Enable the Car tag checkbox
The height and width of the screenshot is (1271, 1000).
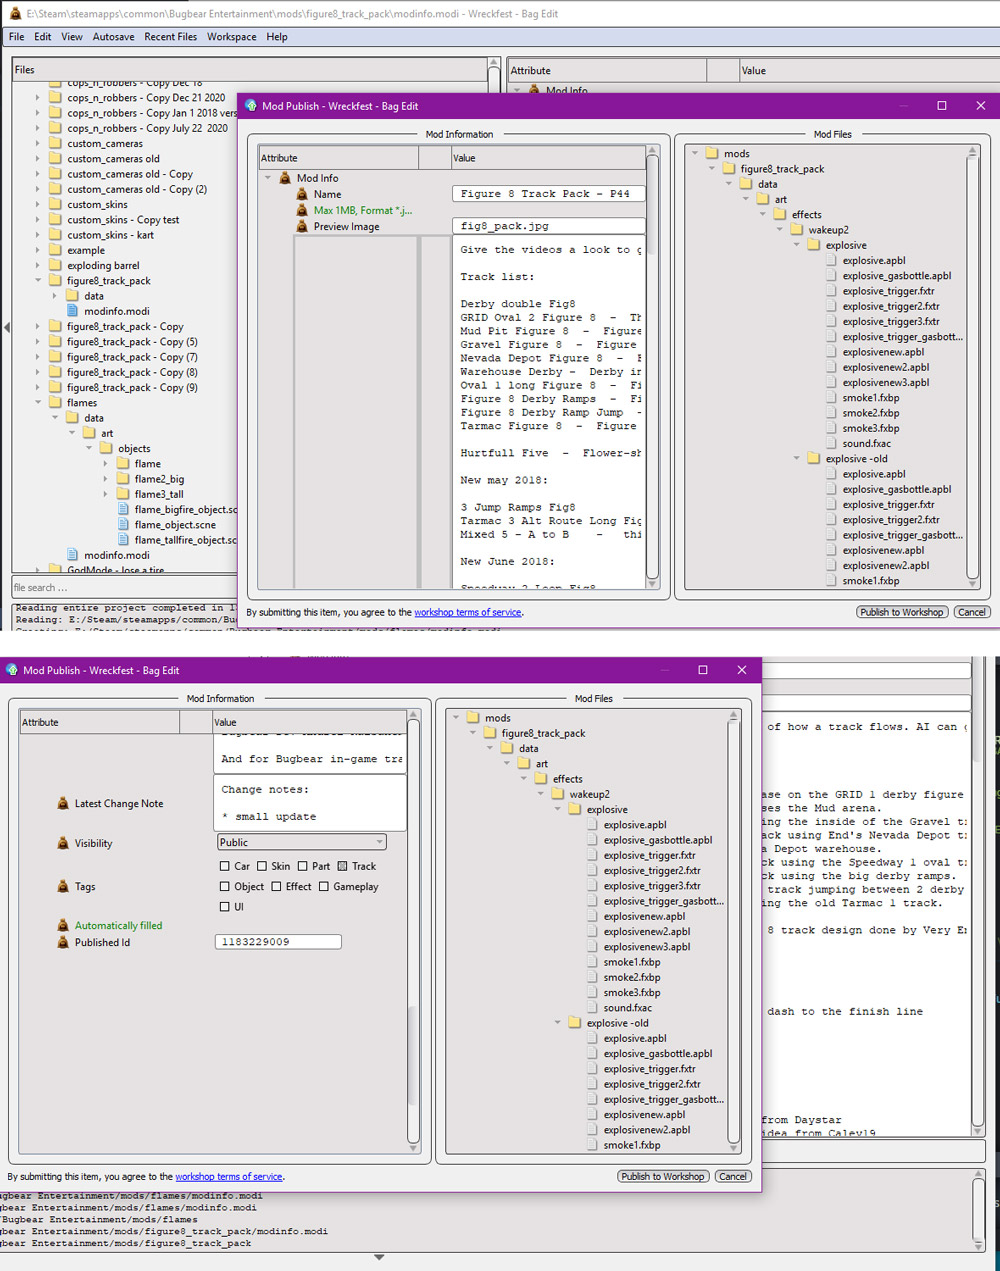(225, 866)
